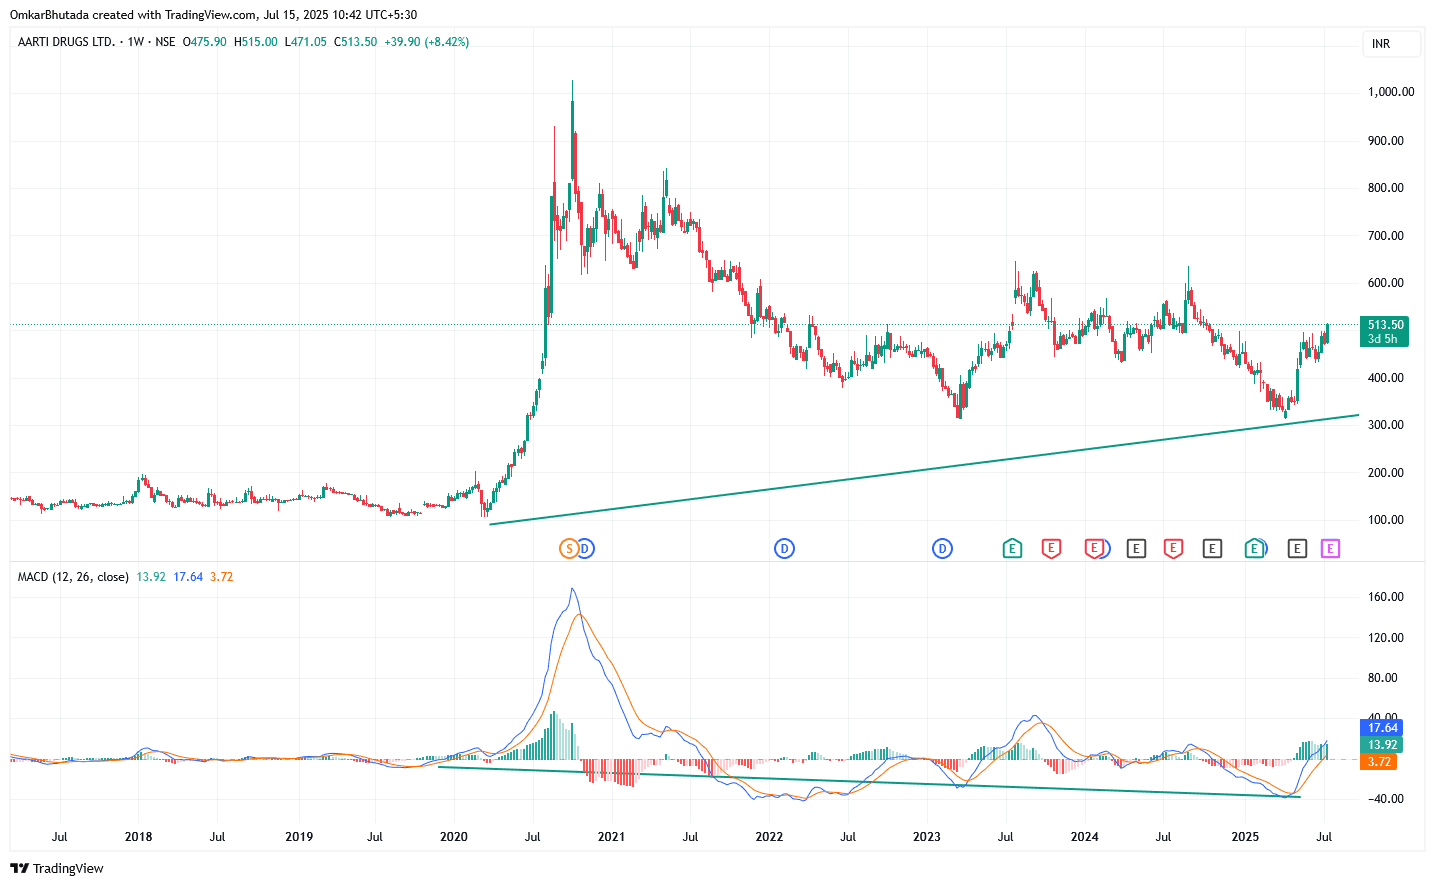Click the 1W interval label in the header
1435x886 pixels.
(x=136, y=42)
